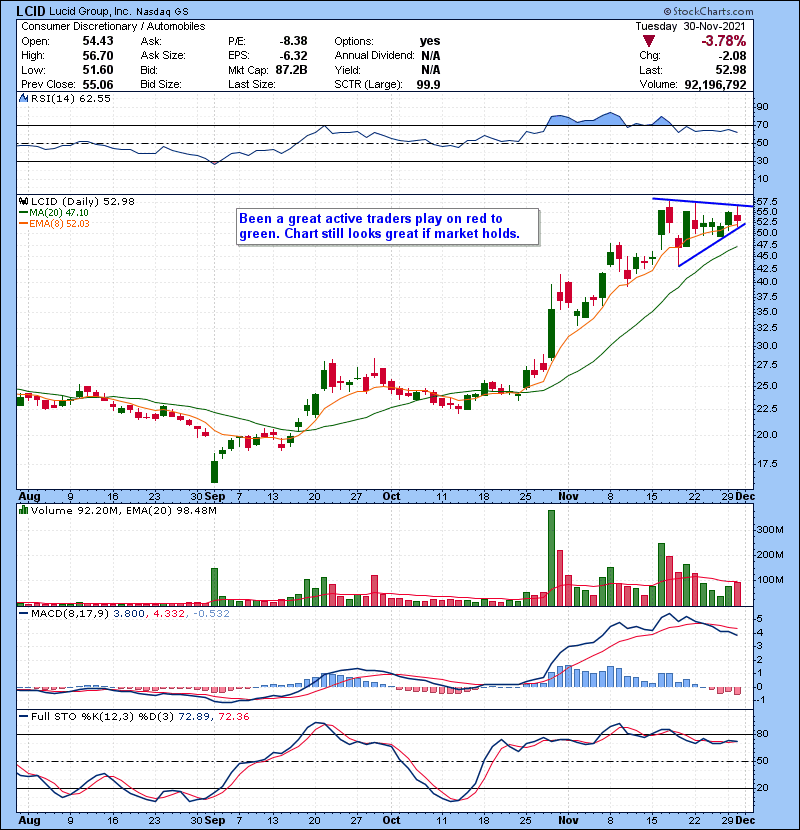Screen dimensions: 800x830
Task: Click the RSI(14) 62.55 label
Action: (71, 98)
